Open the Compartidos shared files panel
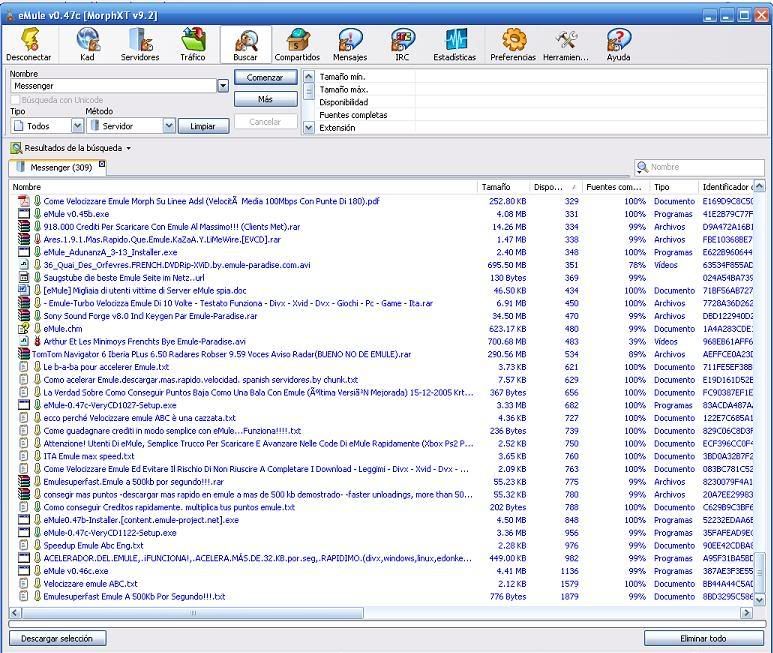The height and width of the screenshot is (653, 773). coord(297,45)
